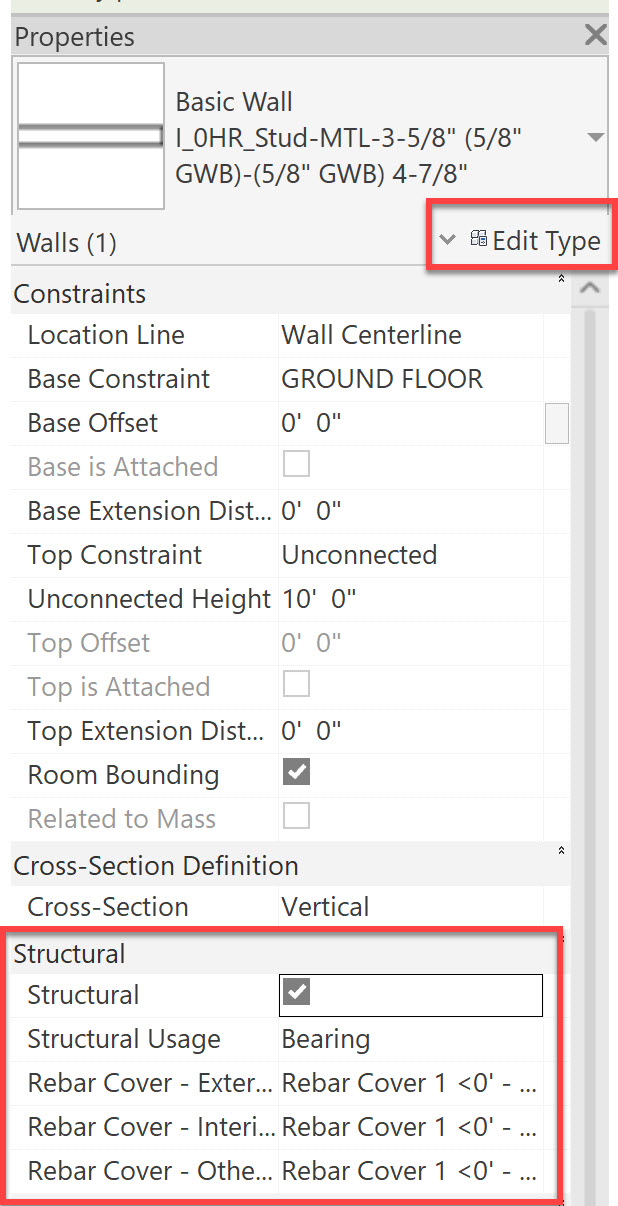
Task: Collapse the Constraints section
Action: coord(561,279)
